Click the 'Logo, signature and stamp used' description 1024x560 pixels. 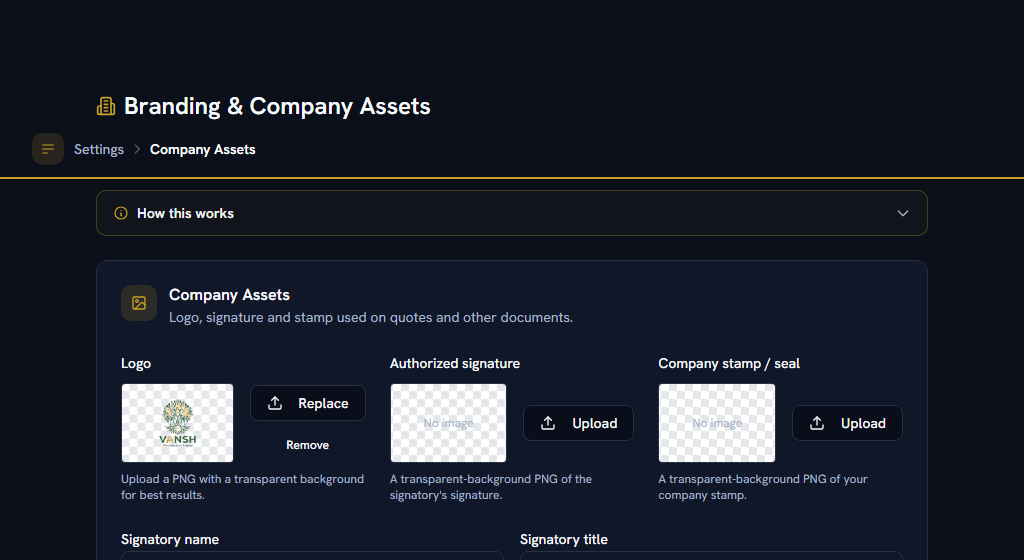pyautogui.click(x=371, y=317)
